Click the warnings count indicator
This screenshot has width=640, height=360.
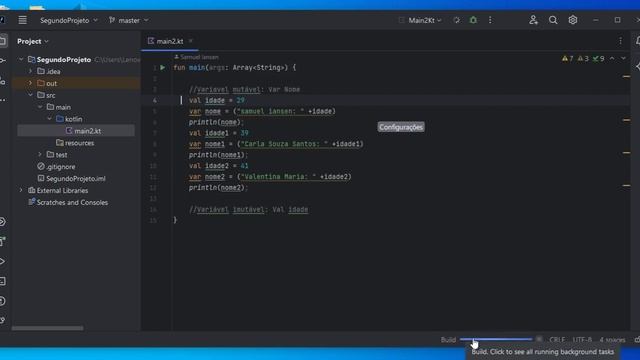tap(567, 59)
